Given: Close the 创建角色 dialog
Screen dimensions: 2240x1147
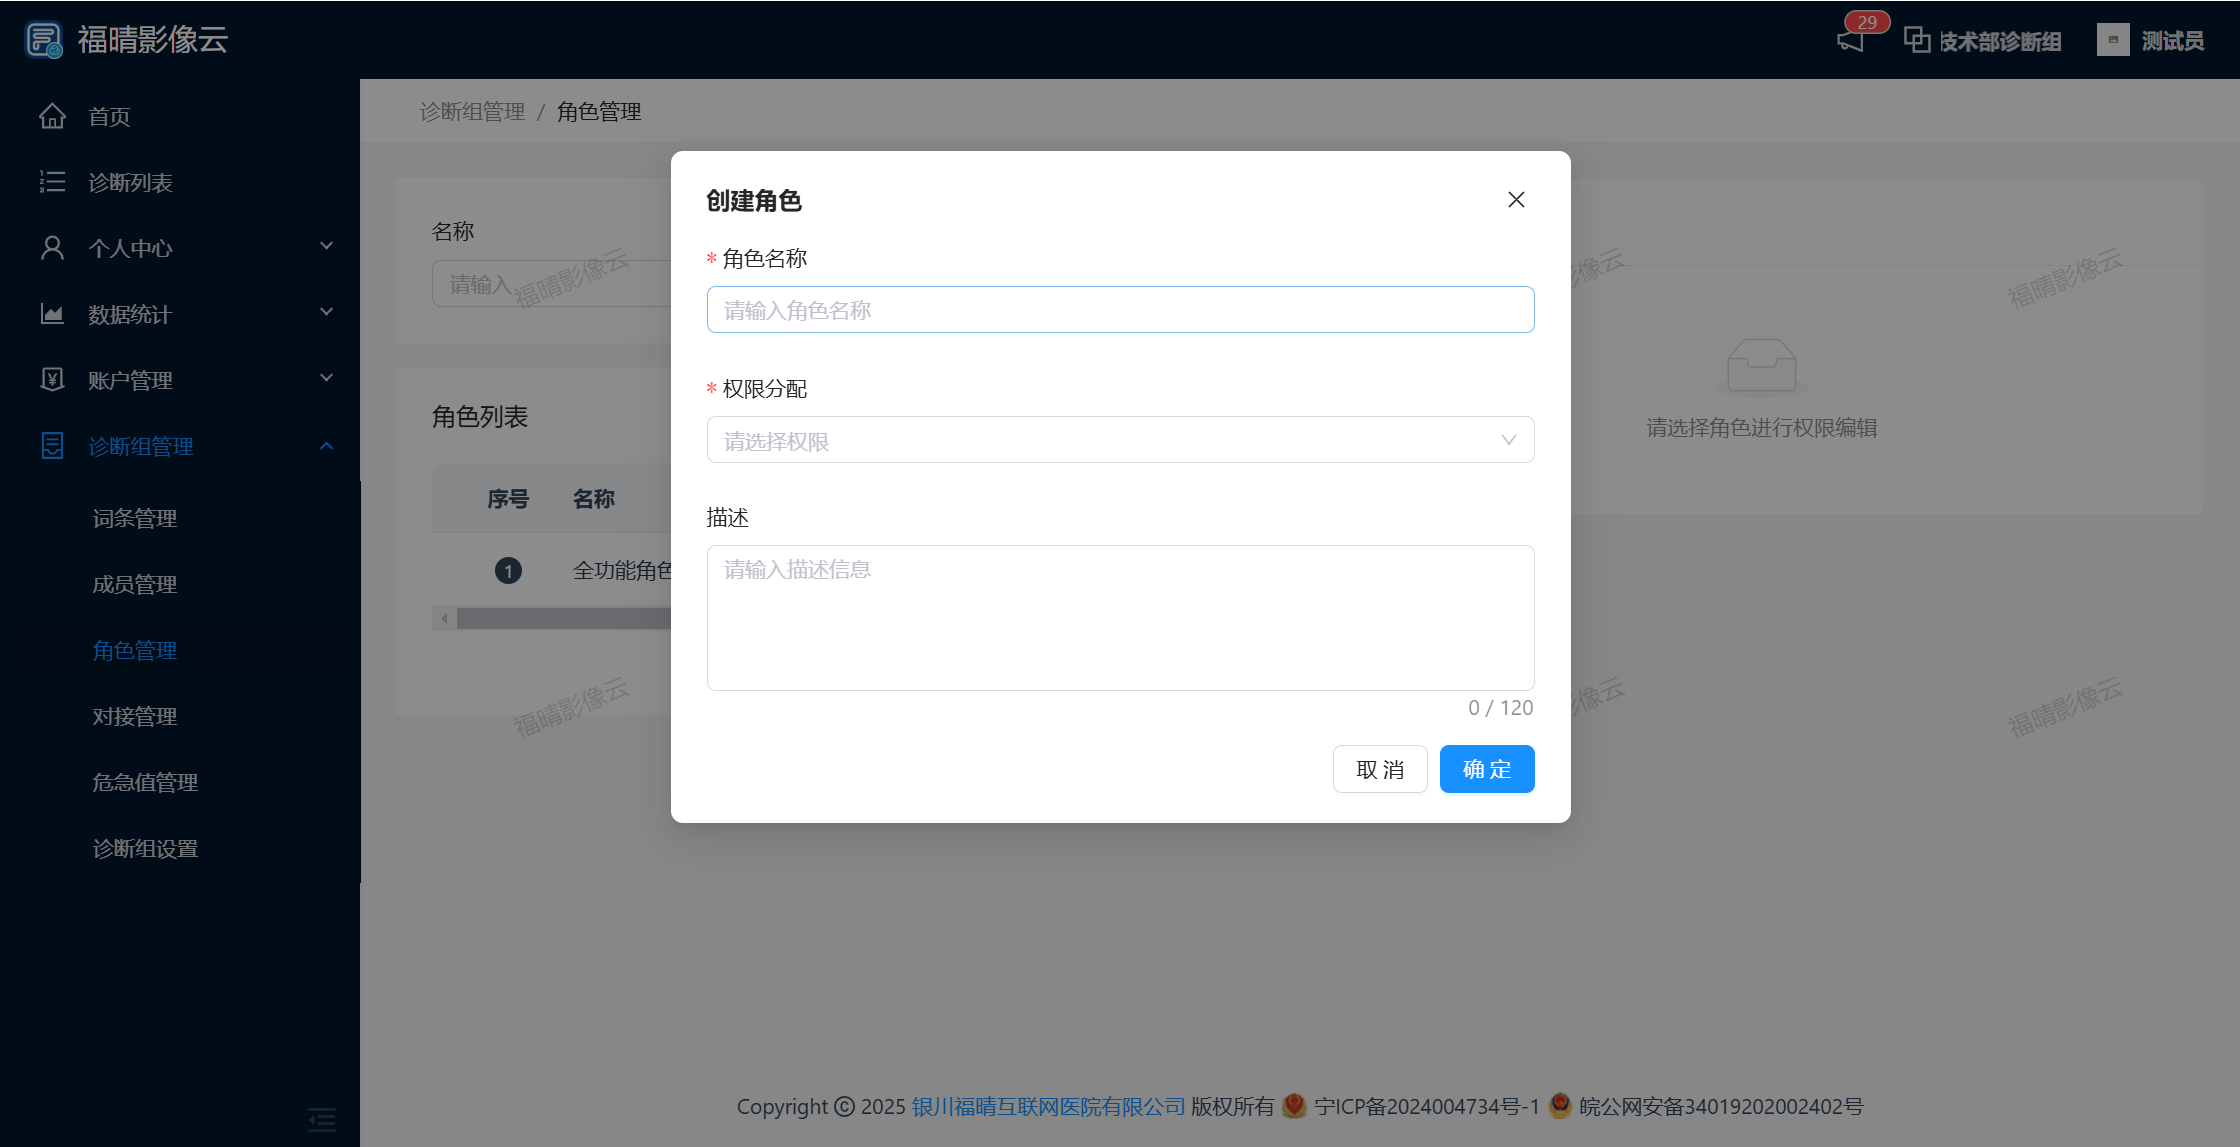Looking at the screenshot, I should (1516, 200).
